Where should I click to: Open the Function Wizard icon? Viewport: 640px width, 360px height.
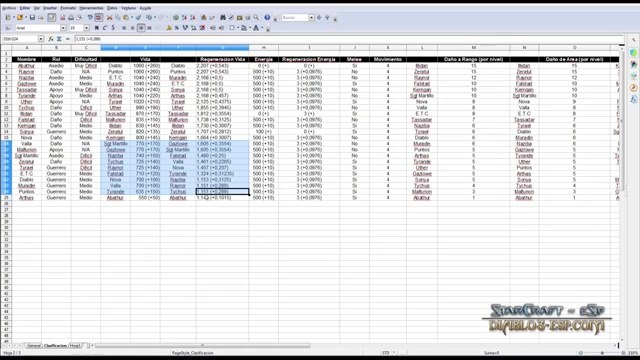pos(51,39)
